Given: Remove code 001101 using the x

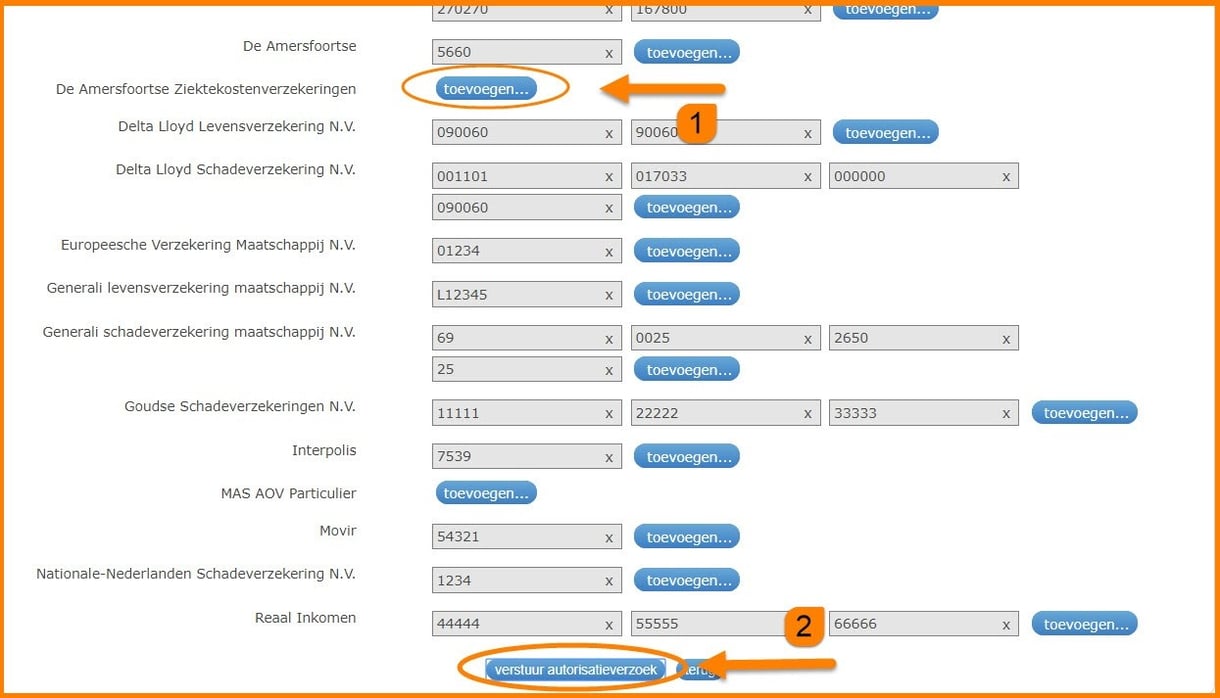Looking at the screenshot, I should (608, 177).
